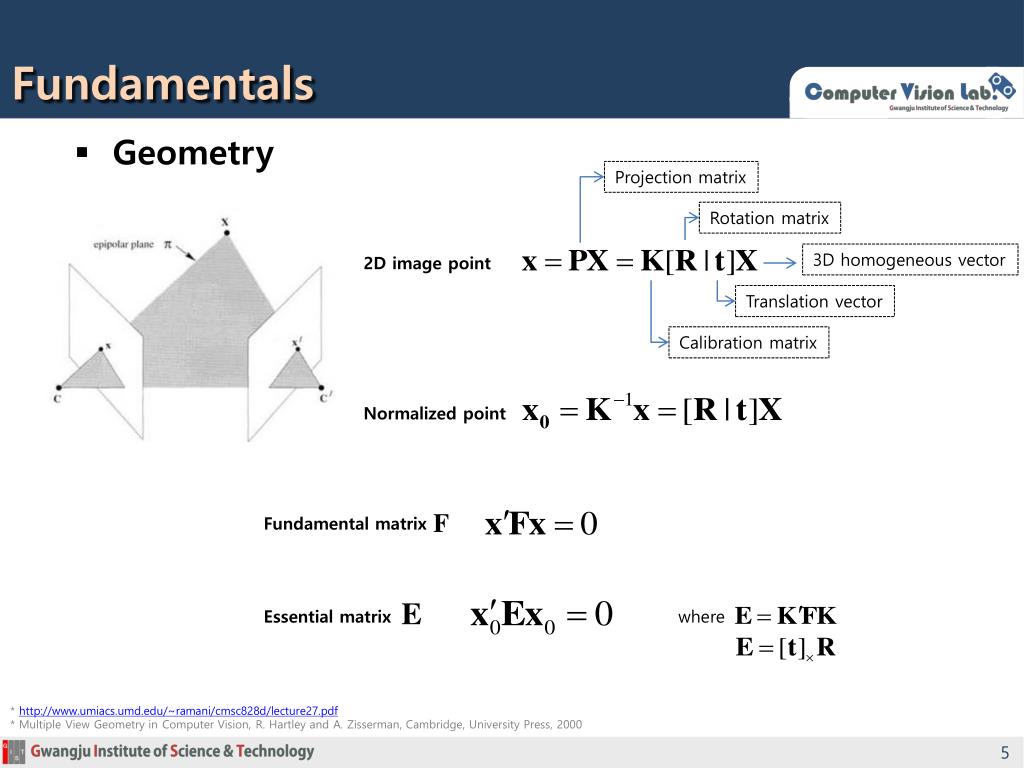Viewport: 1024px width, 768px height.
Task: Select the '2D image point' label
Action: [x=427, y=263]
